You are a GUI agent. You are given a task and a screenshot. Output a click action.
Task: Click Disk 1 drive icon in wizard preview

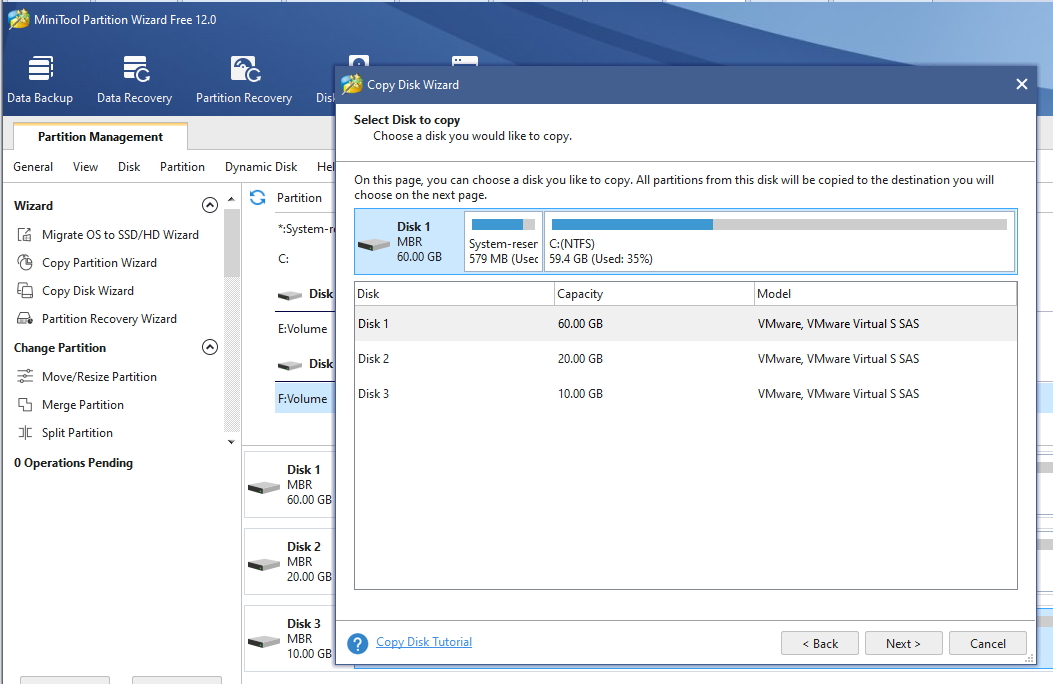pos(373,244)
